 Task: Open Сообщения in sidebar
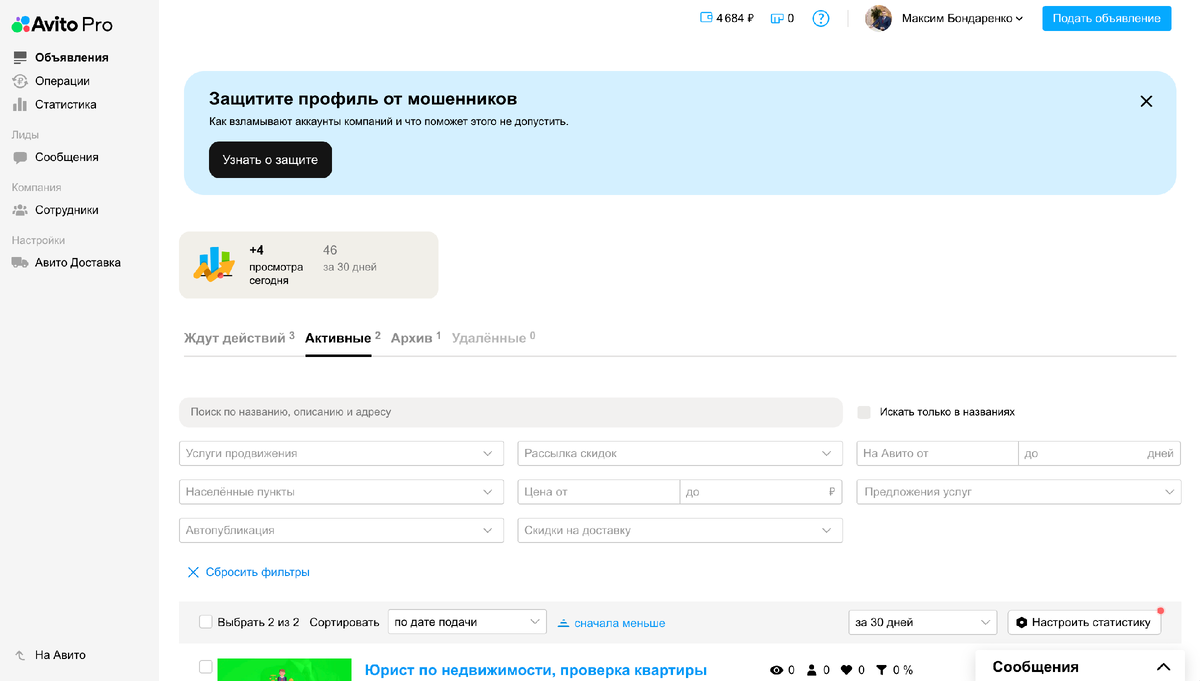67,157
